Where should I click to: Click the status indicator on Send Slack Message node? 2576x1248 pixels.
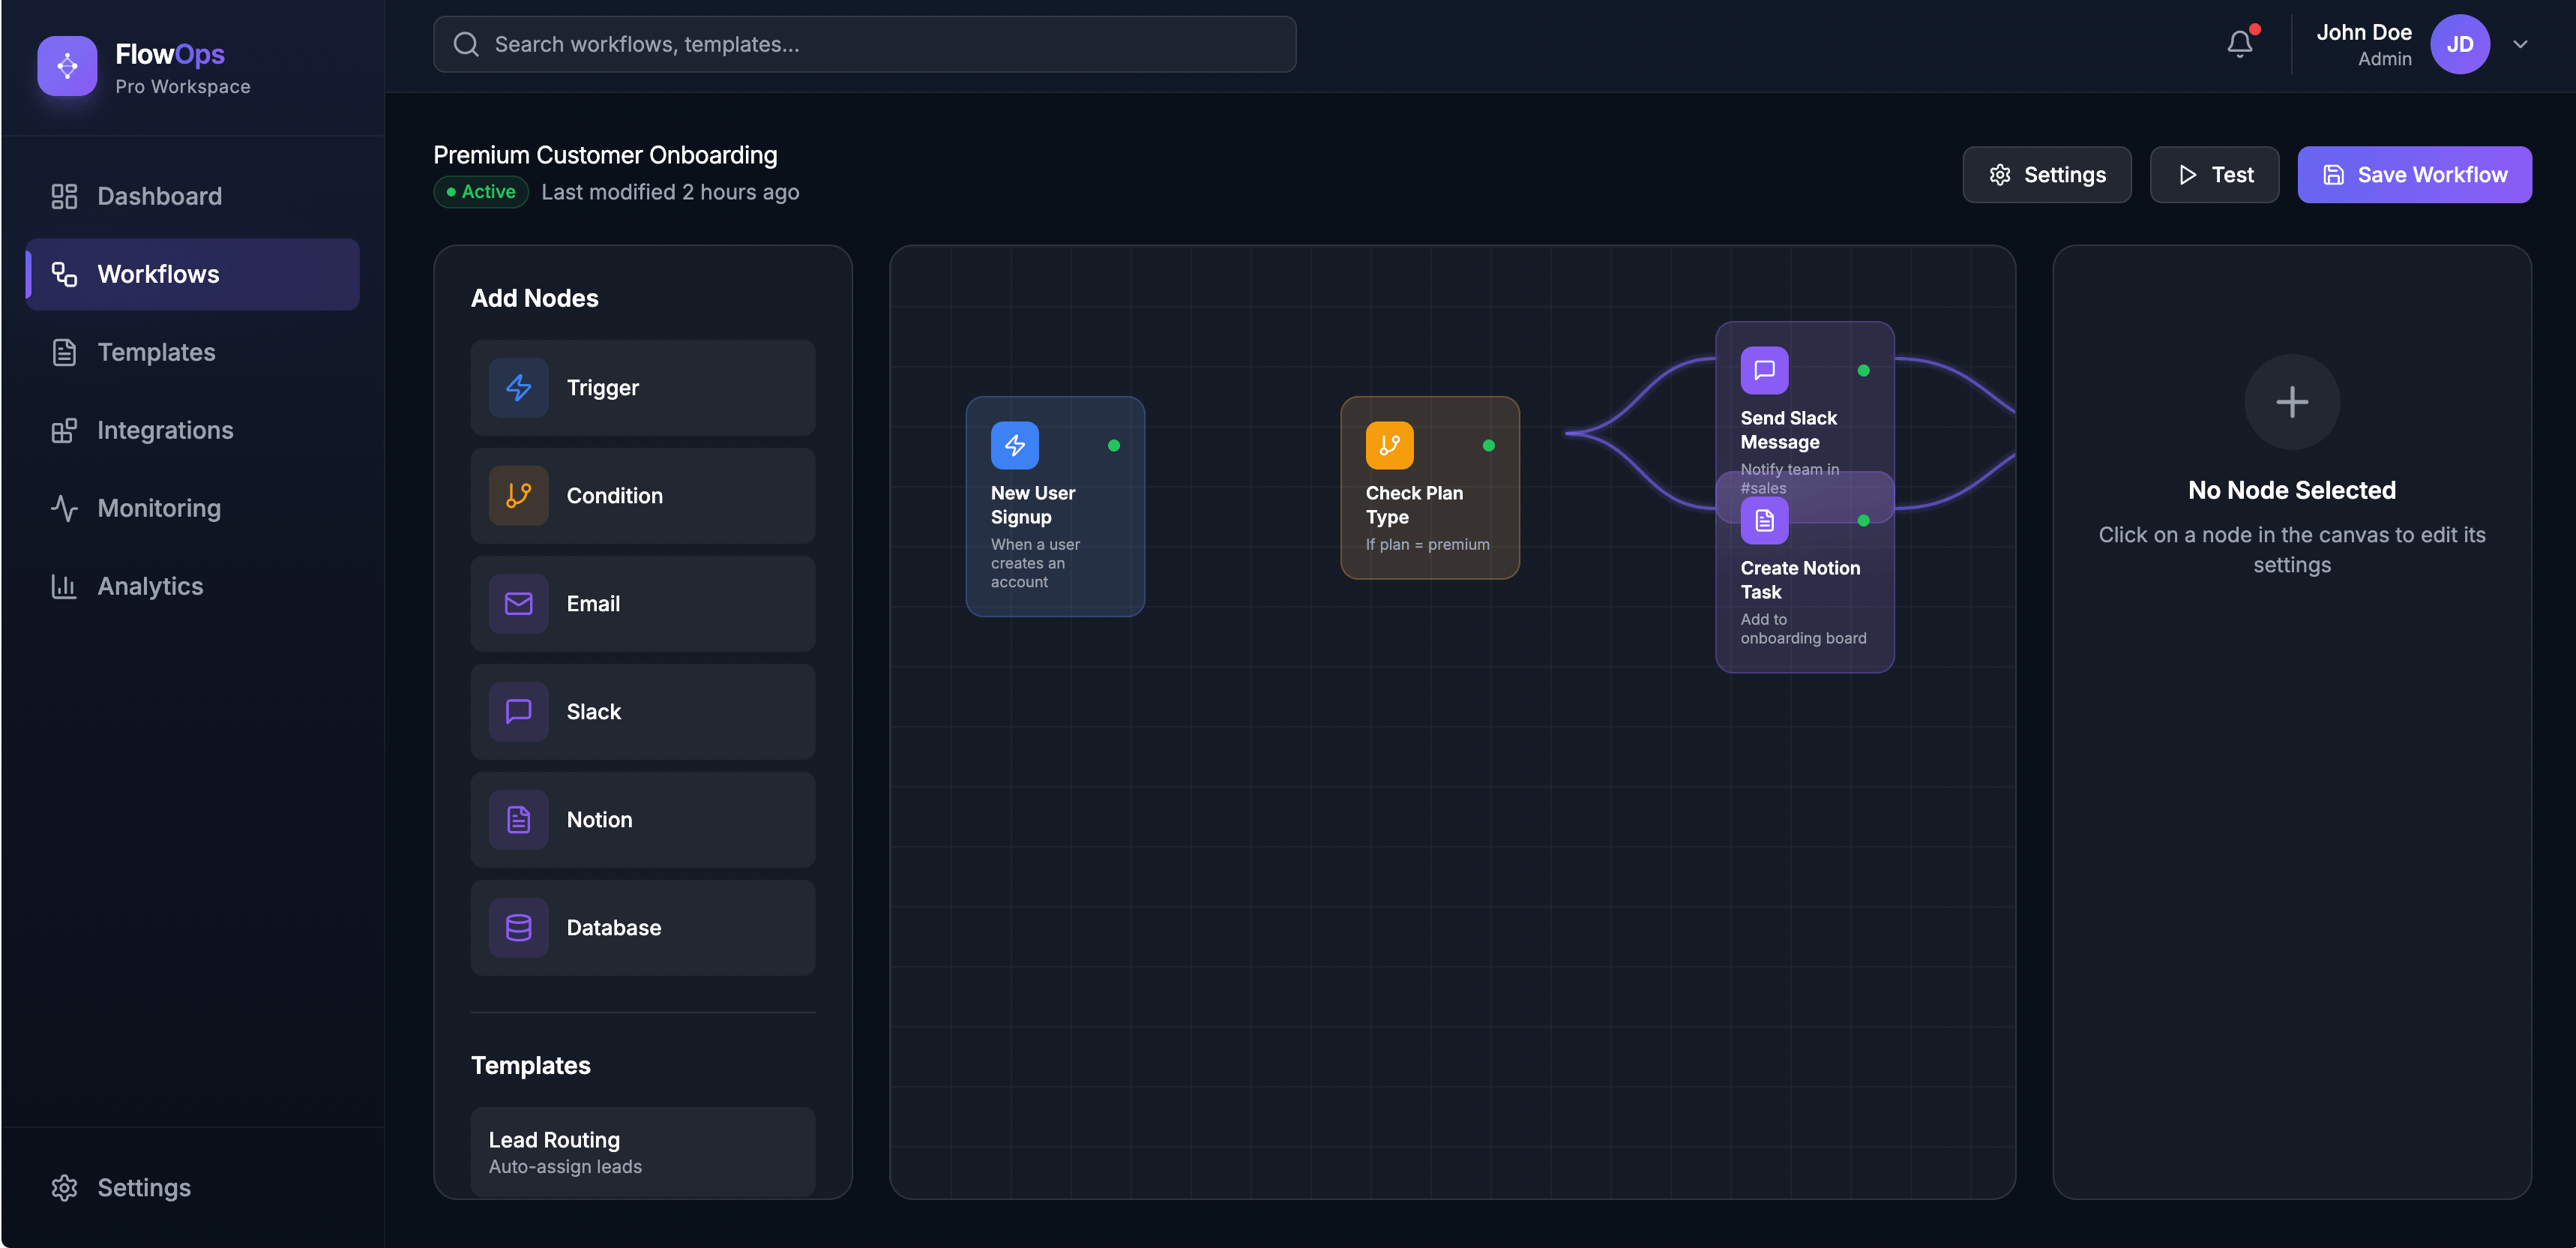(1863, 371)
